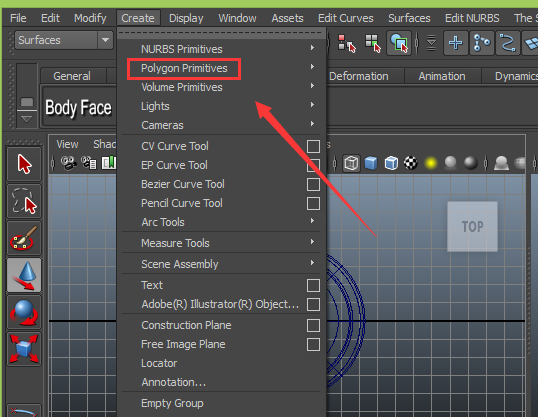The height and width of the screenshot is (417, 538).
Task: Click the bookmarks icon in viewport toolbar
Action: coord(108,163)
